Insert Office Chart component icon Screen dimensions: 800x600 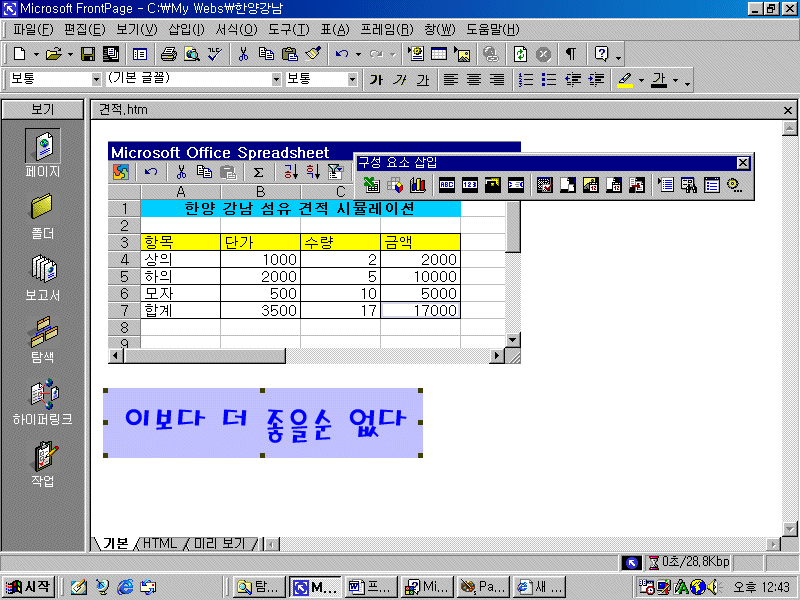(417, 185)
